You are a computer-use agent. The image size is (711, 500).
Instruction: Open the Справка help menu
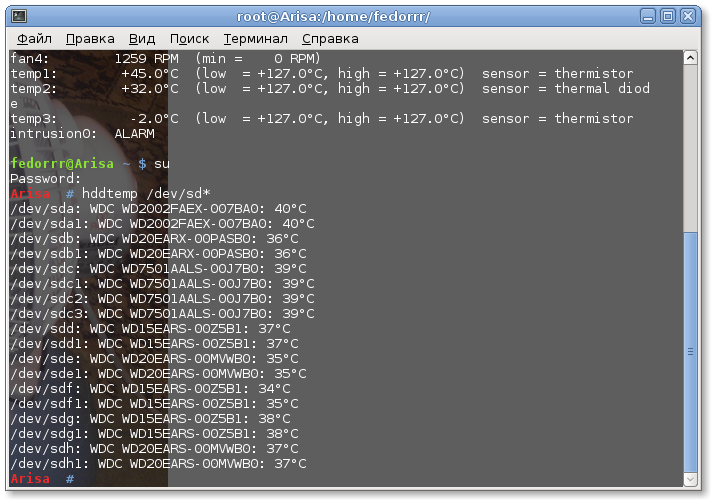(330, 38)
